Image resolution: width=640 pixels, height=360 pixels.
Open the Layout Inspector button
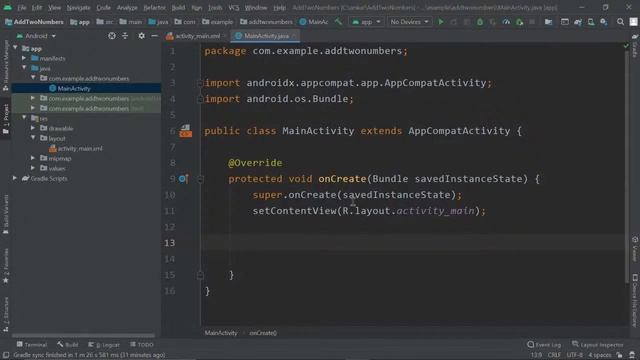tap(598, 344)
